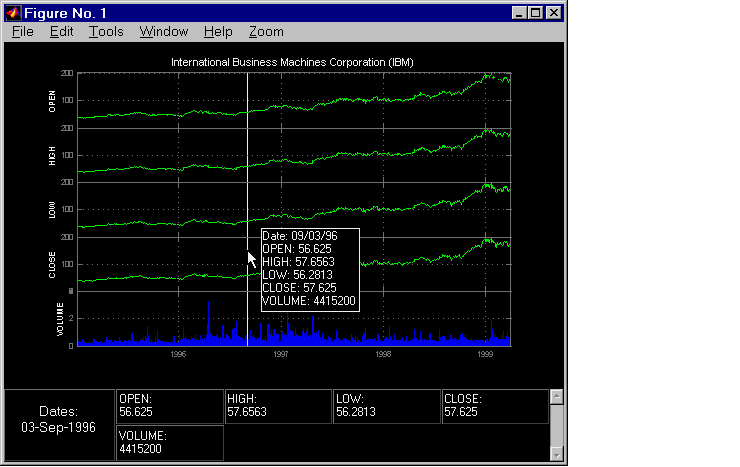
Task: Click the Figure No. 1 title bar text
Action: pyautogui.click(x=65, y=13)
